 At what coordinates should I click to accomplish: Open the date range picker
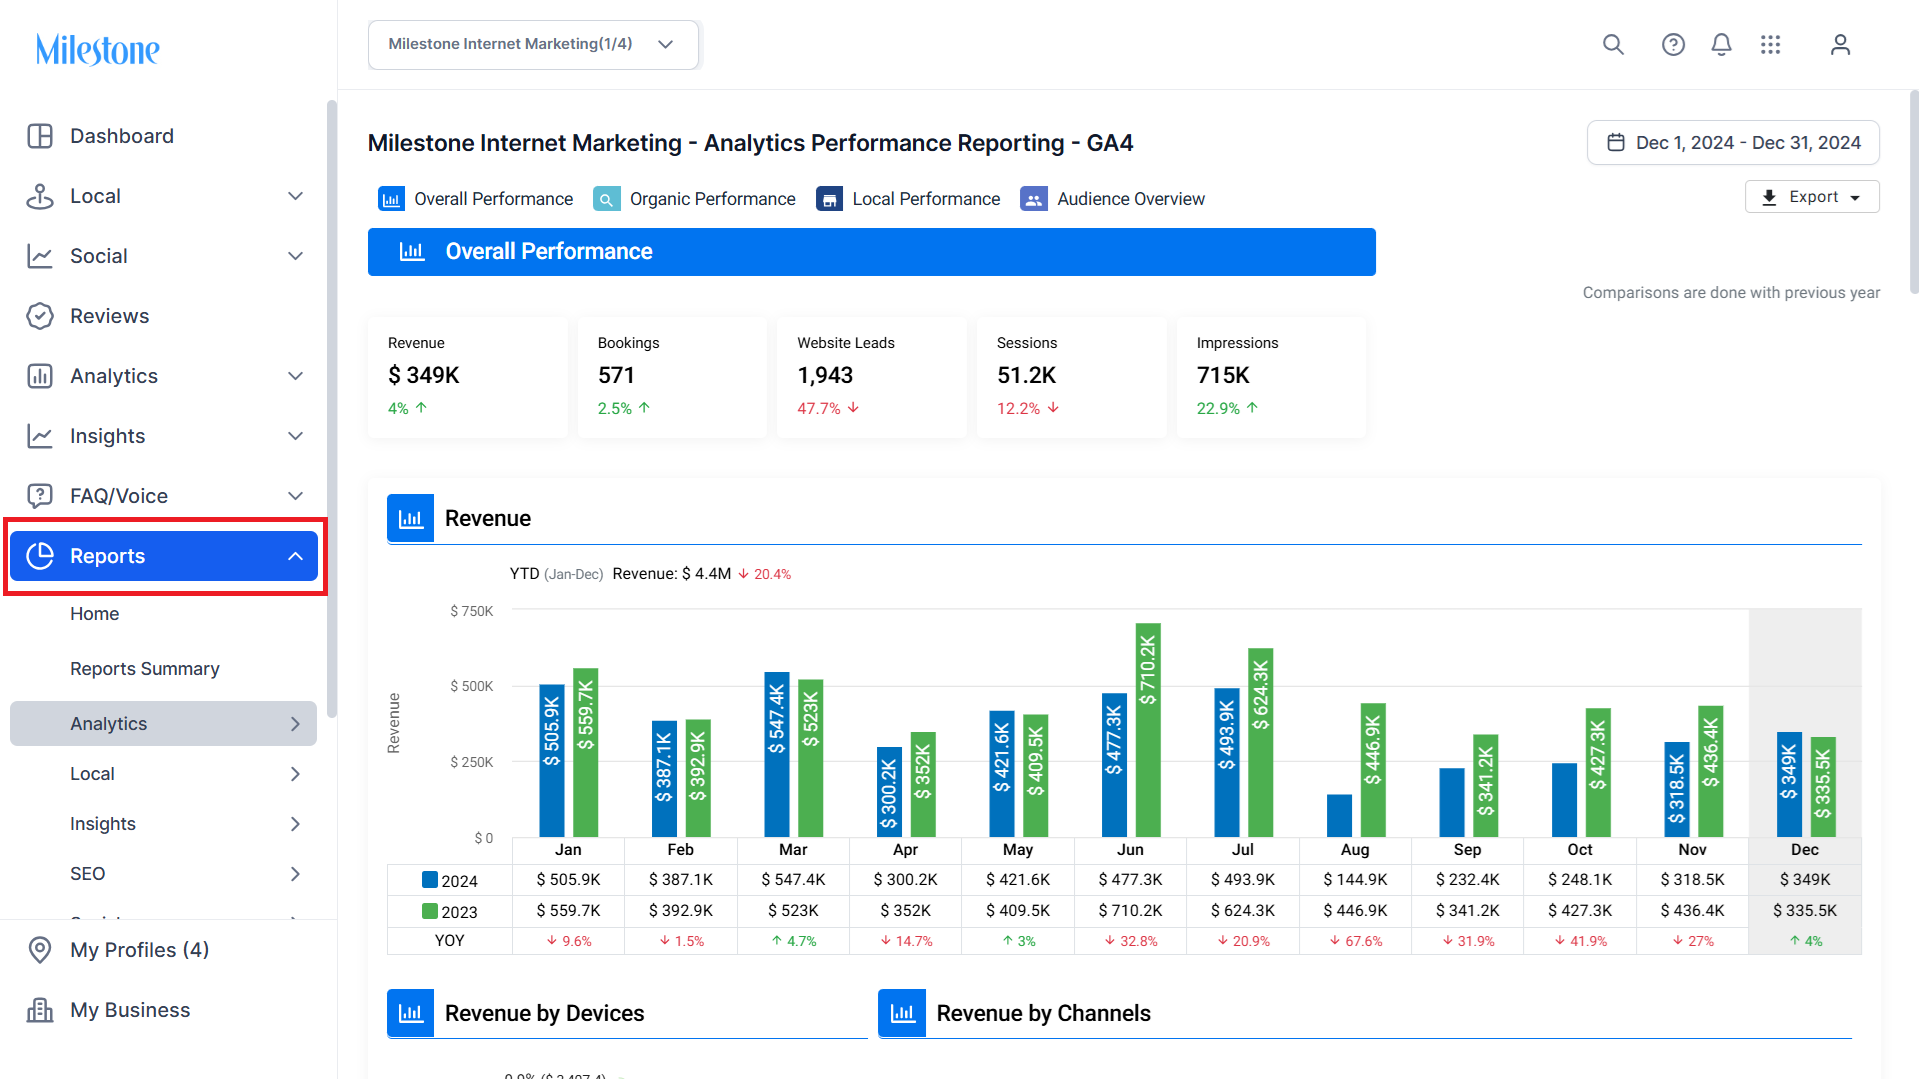(1733, 143)
